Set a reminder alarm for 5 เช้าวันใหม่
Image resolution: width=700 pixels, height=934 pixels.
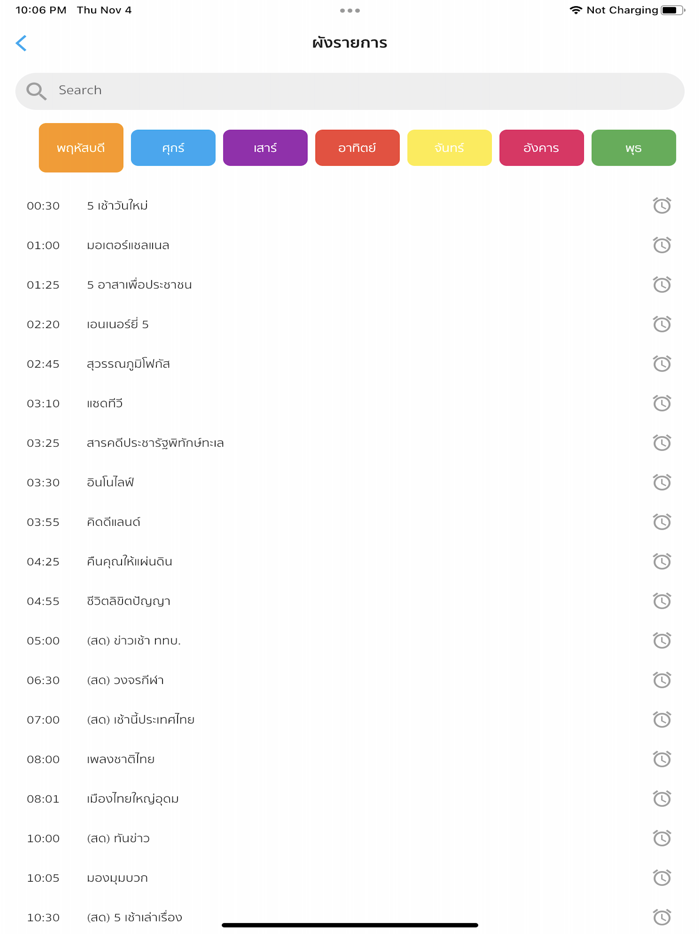(x=662, y=205)
